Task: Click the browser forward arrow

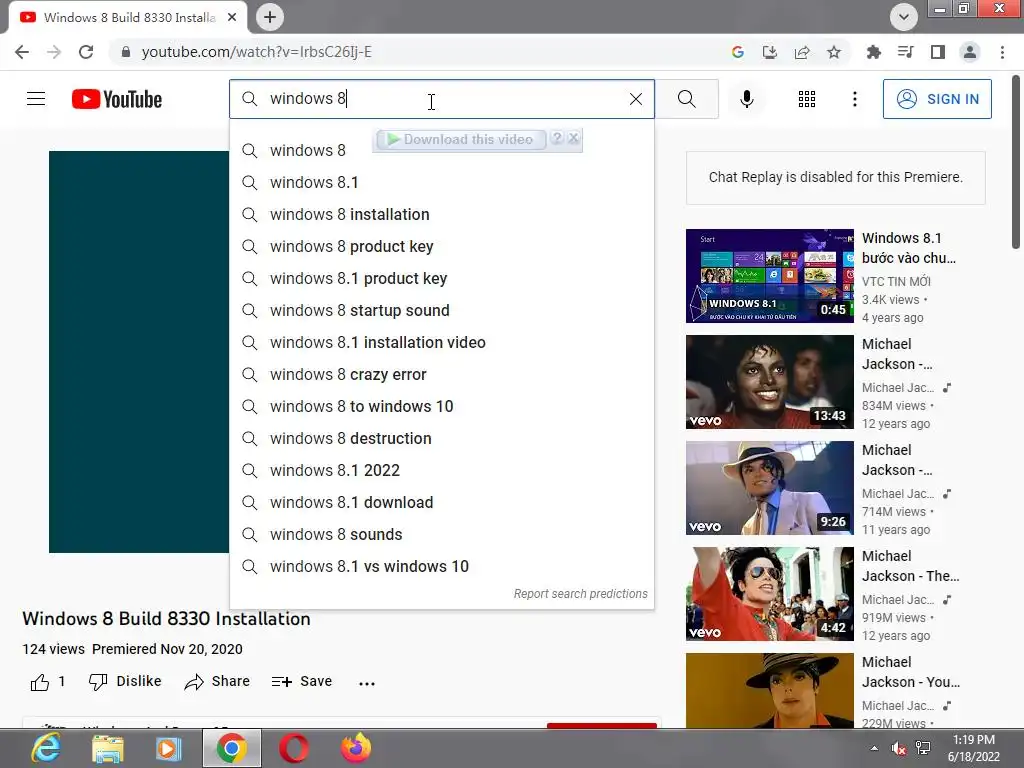Action: pos(54,52)
